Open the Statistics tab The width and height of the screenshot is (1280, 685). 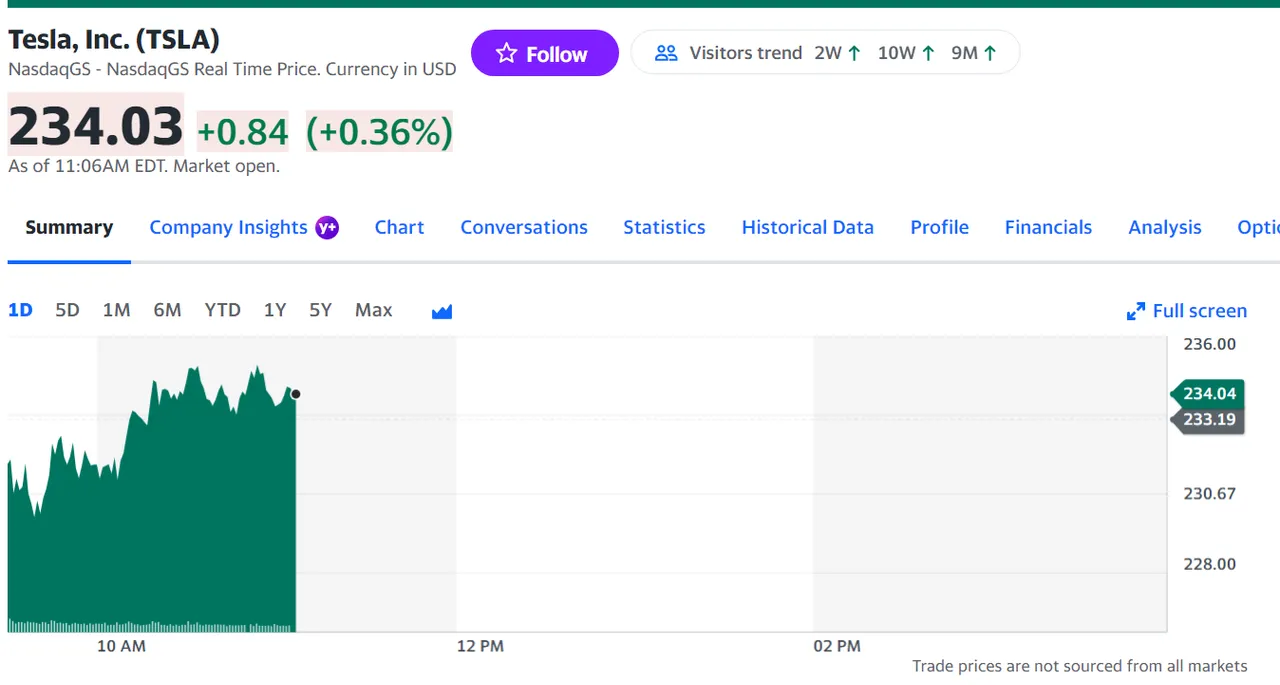pos(664,227)
